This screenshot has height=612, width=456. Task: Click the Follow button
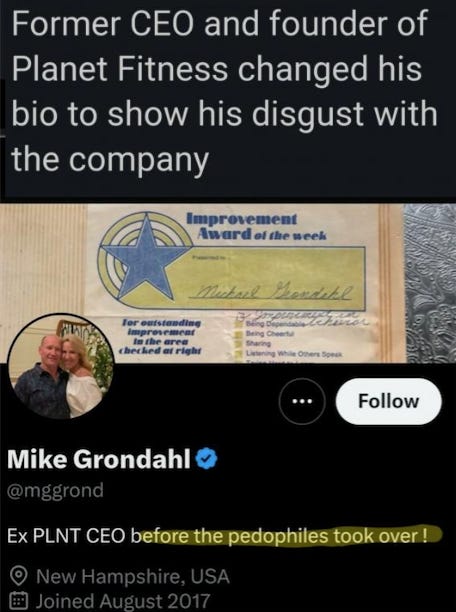point(388,401)
